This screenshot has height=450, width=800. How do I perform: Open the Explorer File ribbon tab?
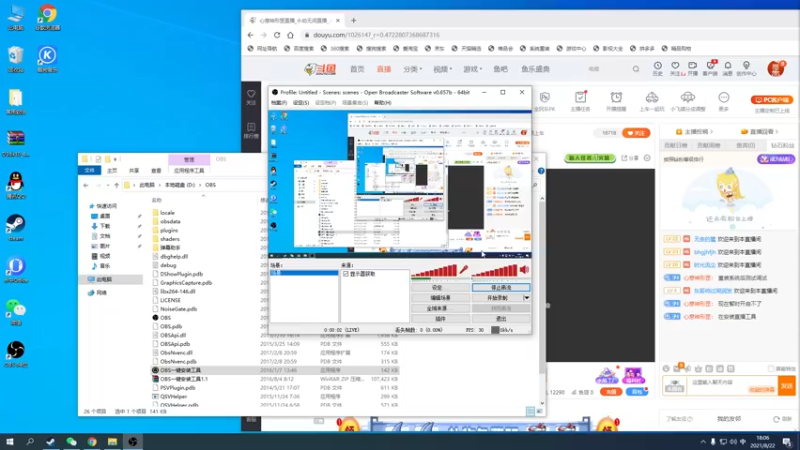[90, 170]
